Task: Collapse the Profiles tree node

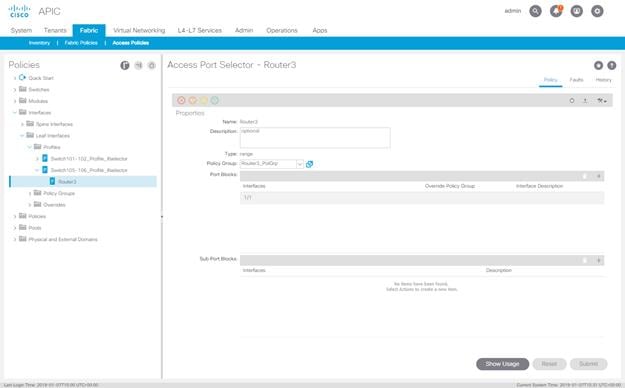Action: coord(29,147)
